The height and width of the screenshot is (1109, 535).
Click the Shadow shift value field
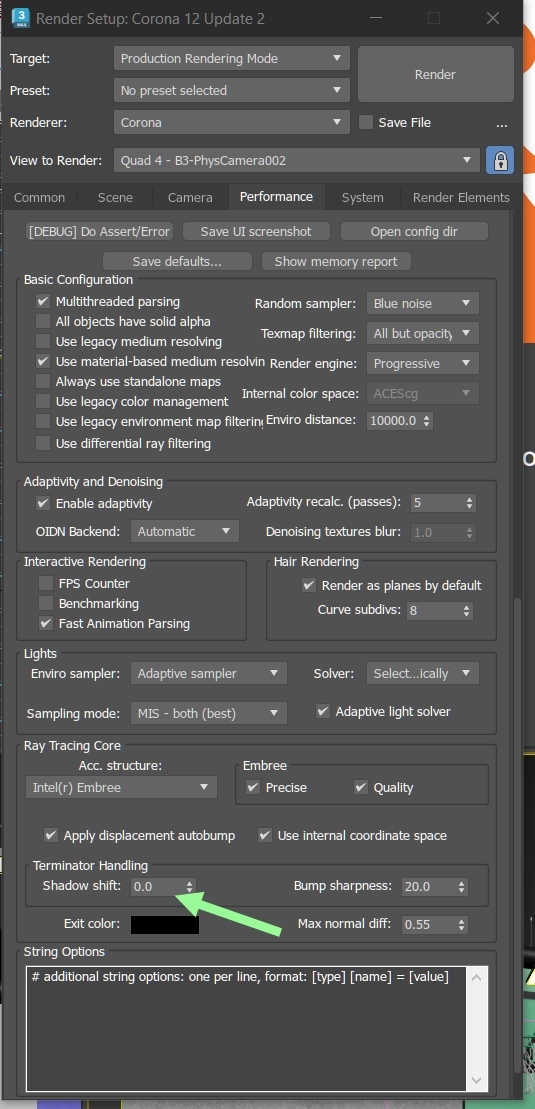tap(157, 886)
